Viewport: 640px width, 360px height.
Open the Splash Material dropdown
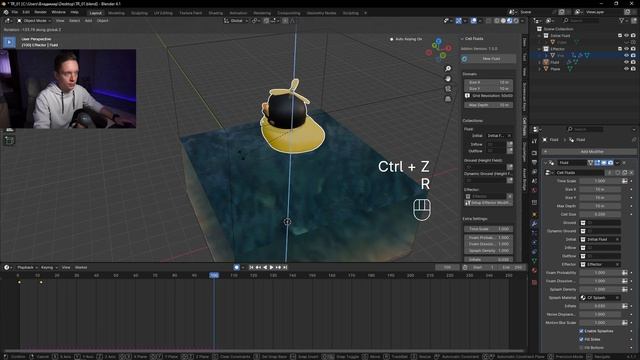[x=600, y=298]
